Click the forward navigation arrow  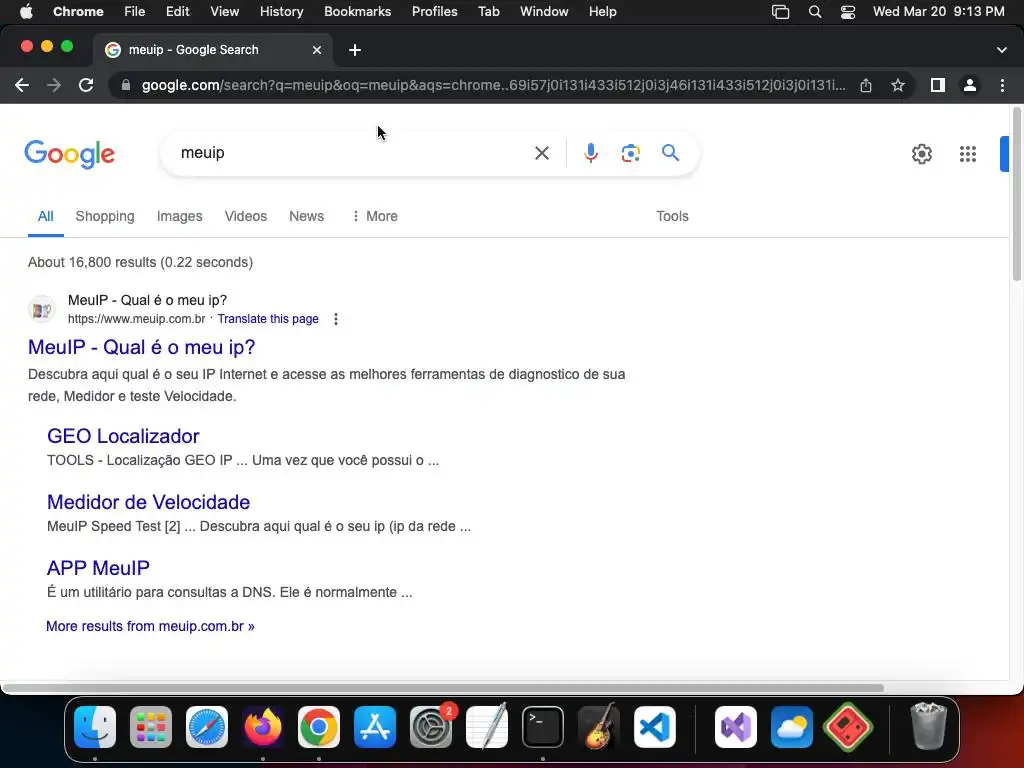(x=54, y=86)
